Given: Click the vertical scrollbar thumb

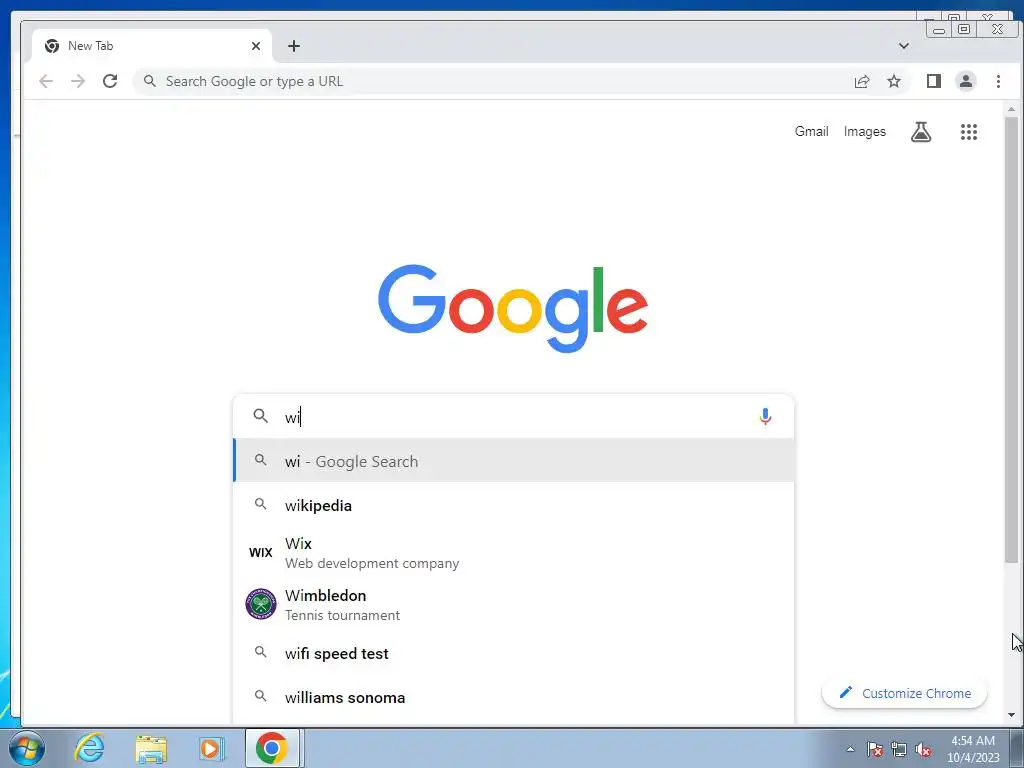Looking at the screenshot, I should (1011, 340).
